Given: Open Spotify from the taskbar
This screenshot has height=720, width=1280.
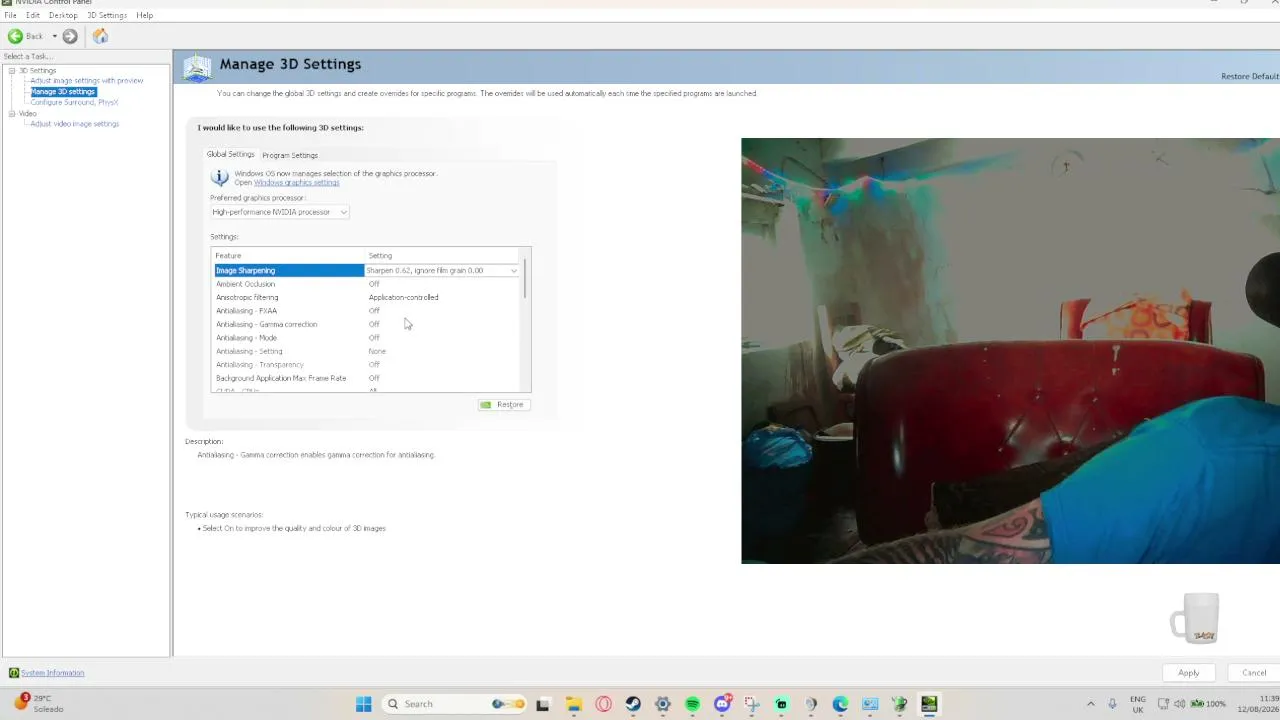Looking at the screenshot, I should pyautogui.click(x=692, y=704).
